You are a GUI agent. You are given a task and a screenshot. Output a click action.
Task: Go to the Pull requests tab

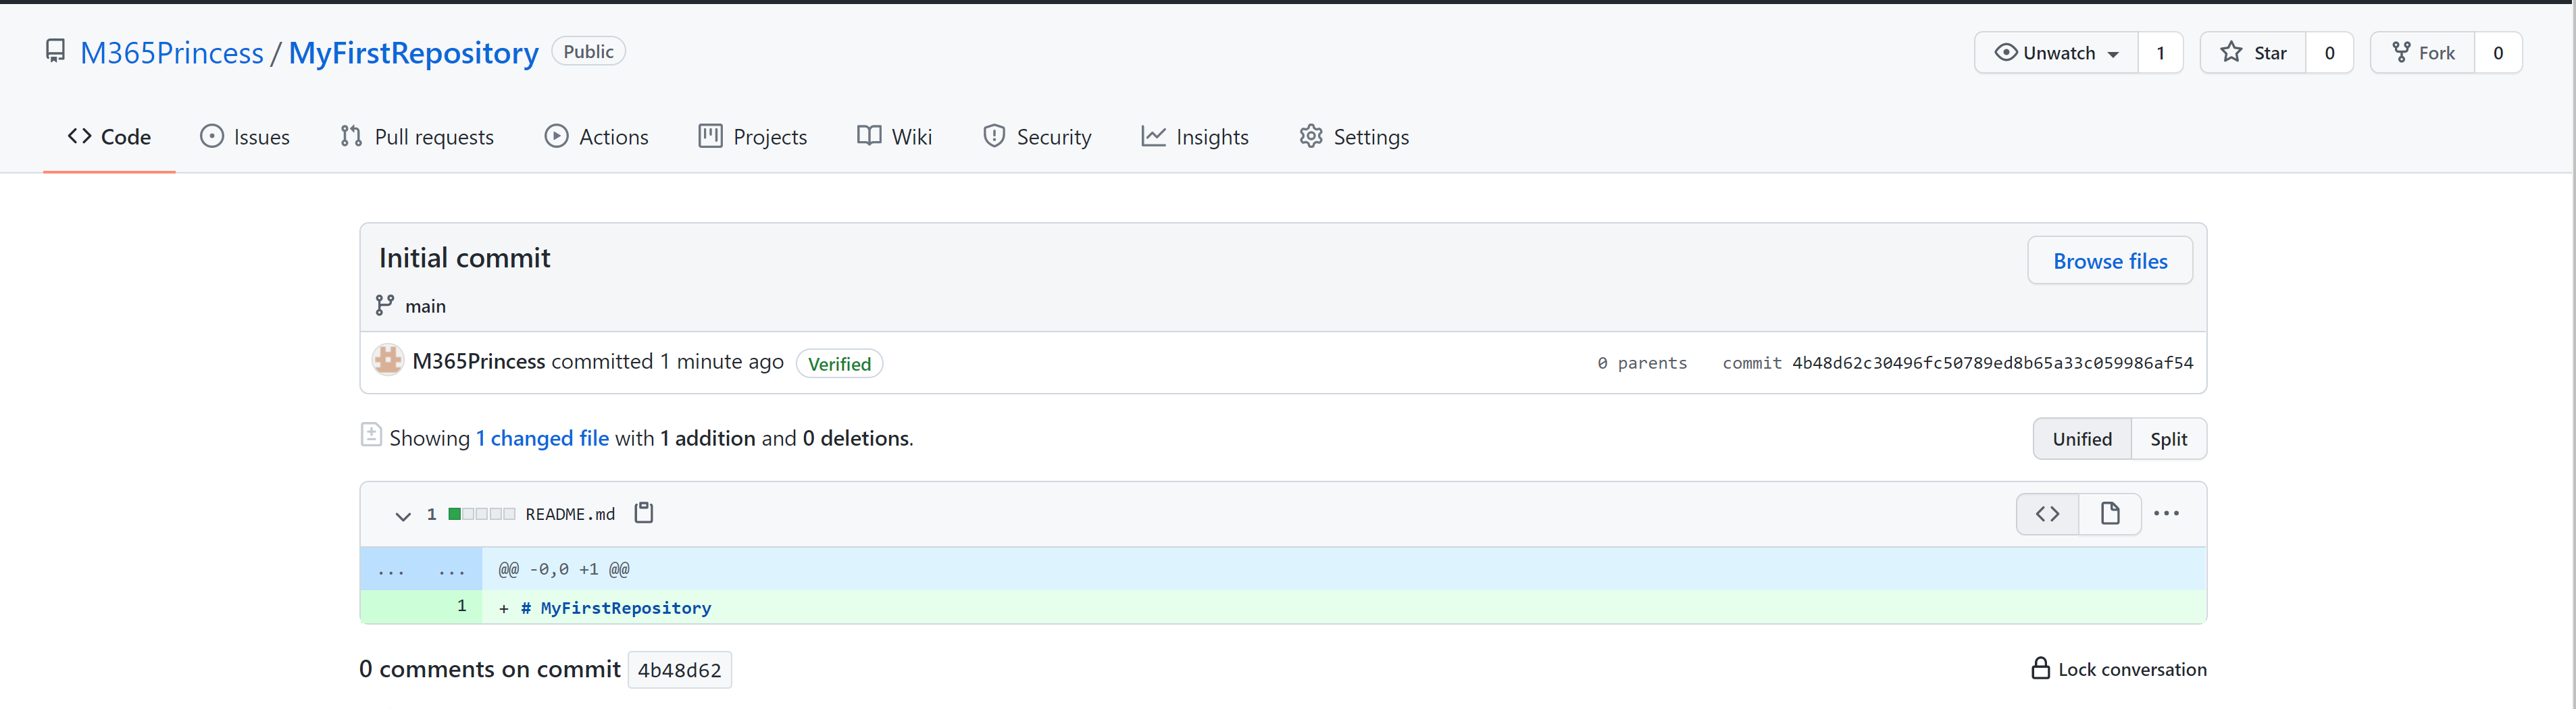[x=417, y=137]
